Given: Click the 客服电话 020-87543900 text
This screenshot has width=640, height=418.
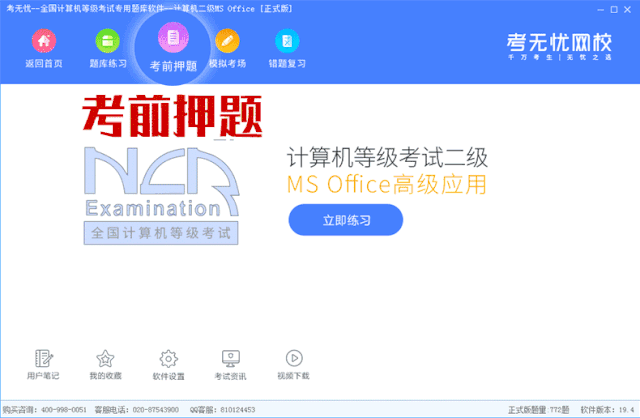Looking at the screenshot, I should [136, 409].
